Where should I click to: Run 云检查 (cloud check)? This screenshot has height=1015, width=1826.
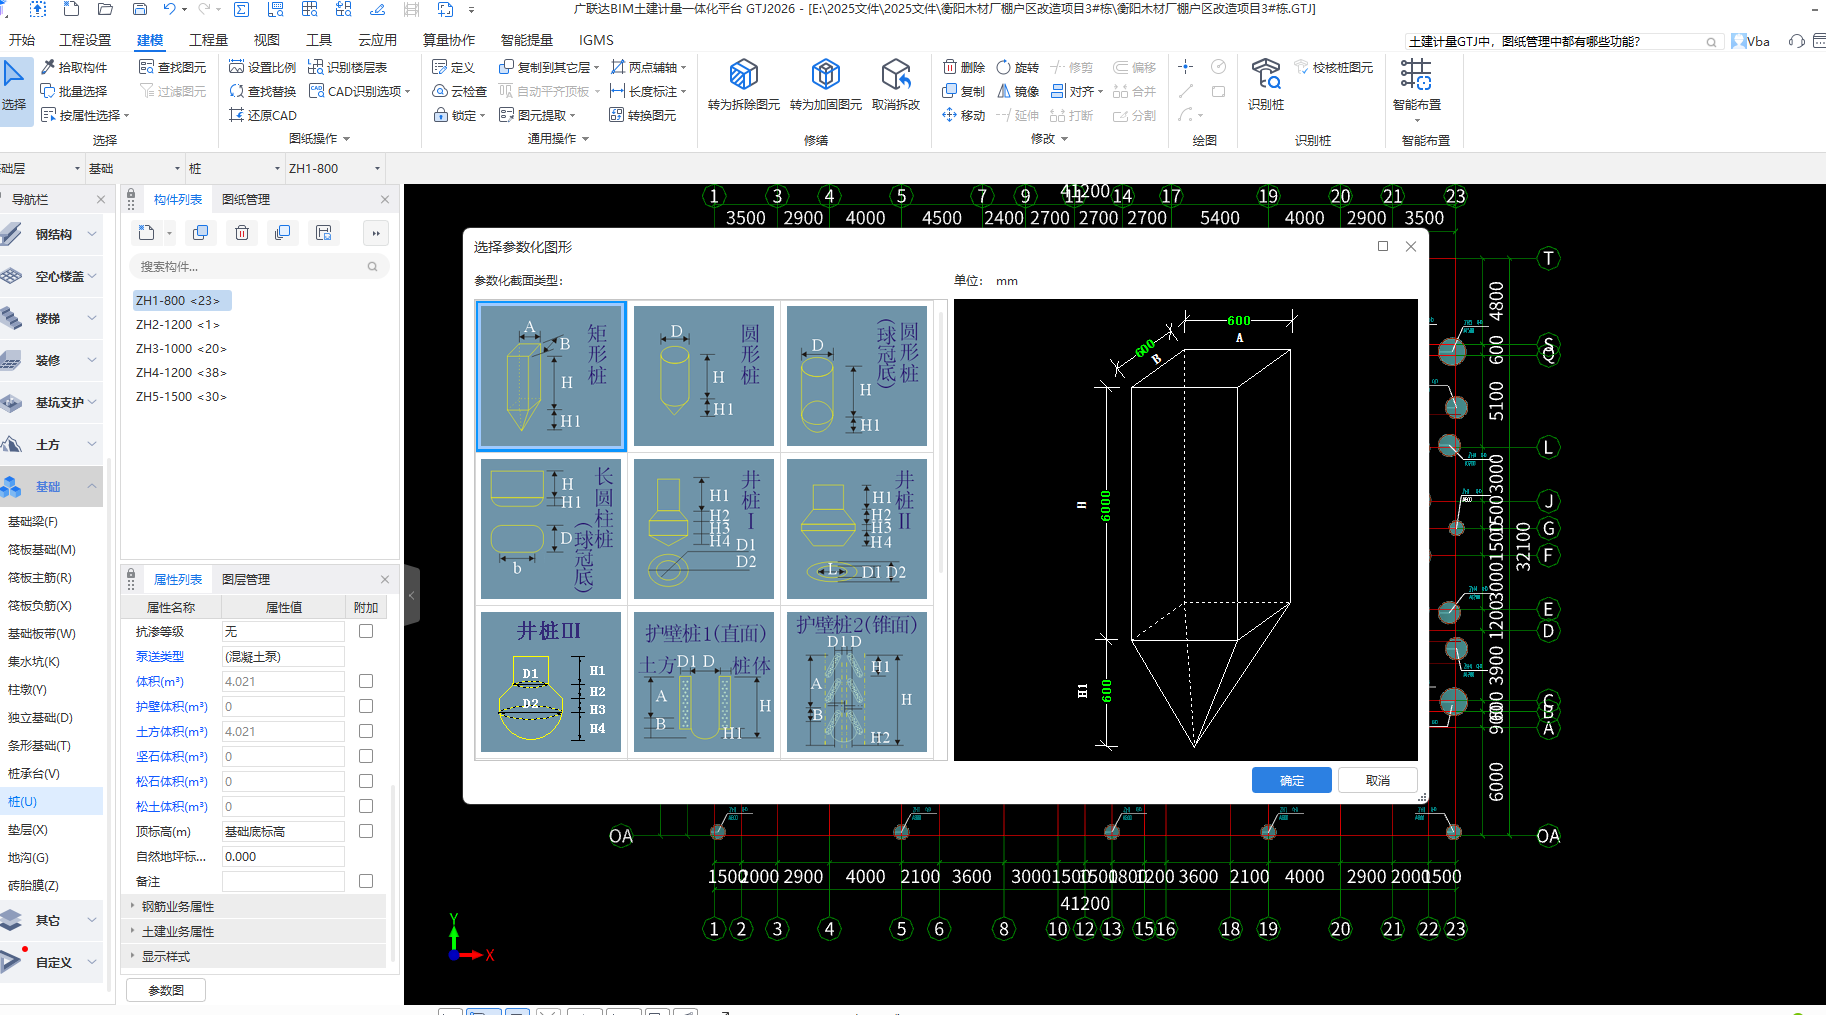[460, 91]
